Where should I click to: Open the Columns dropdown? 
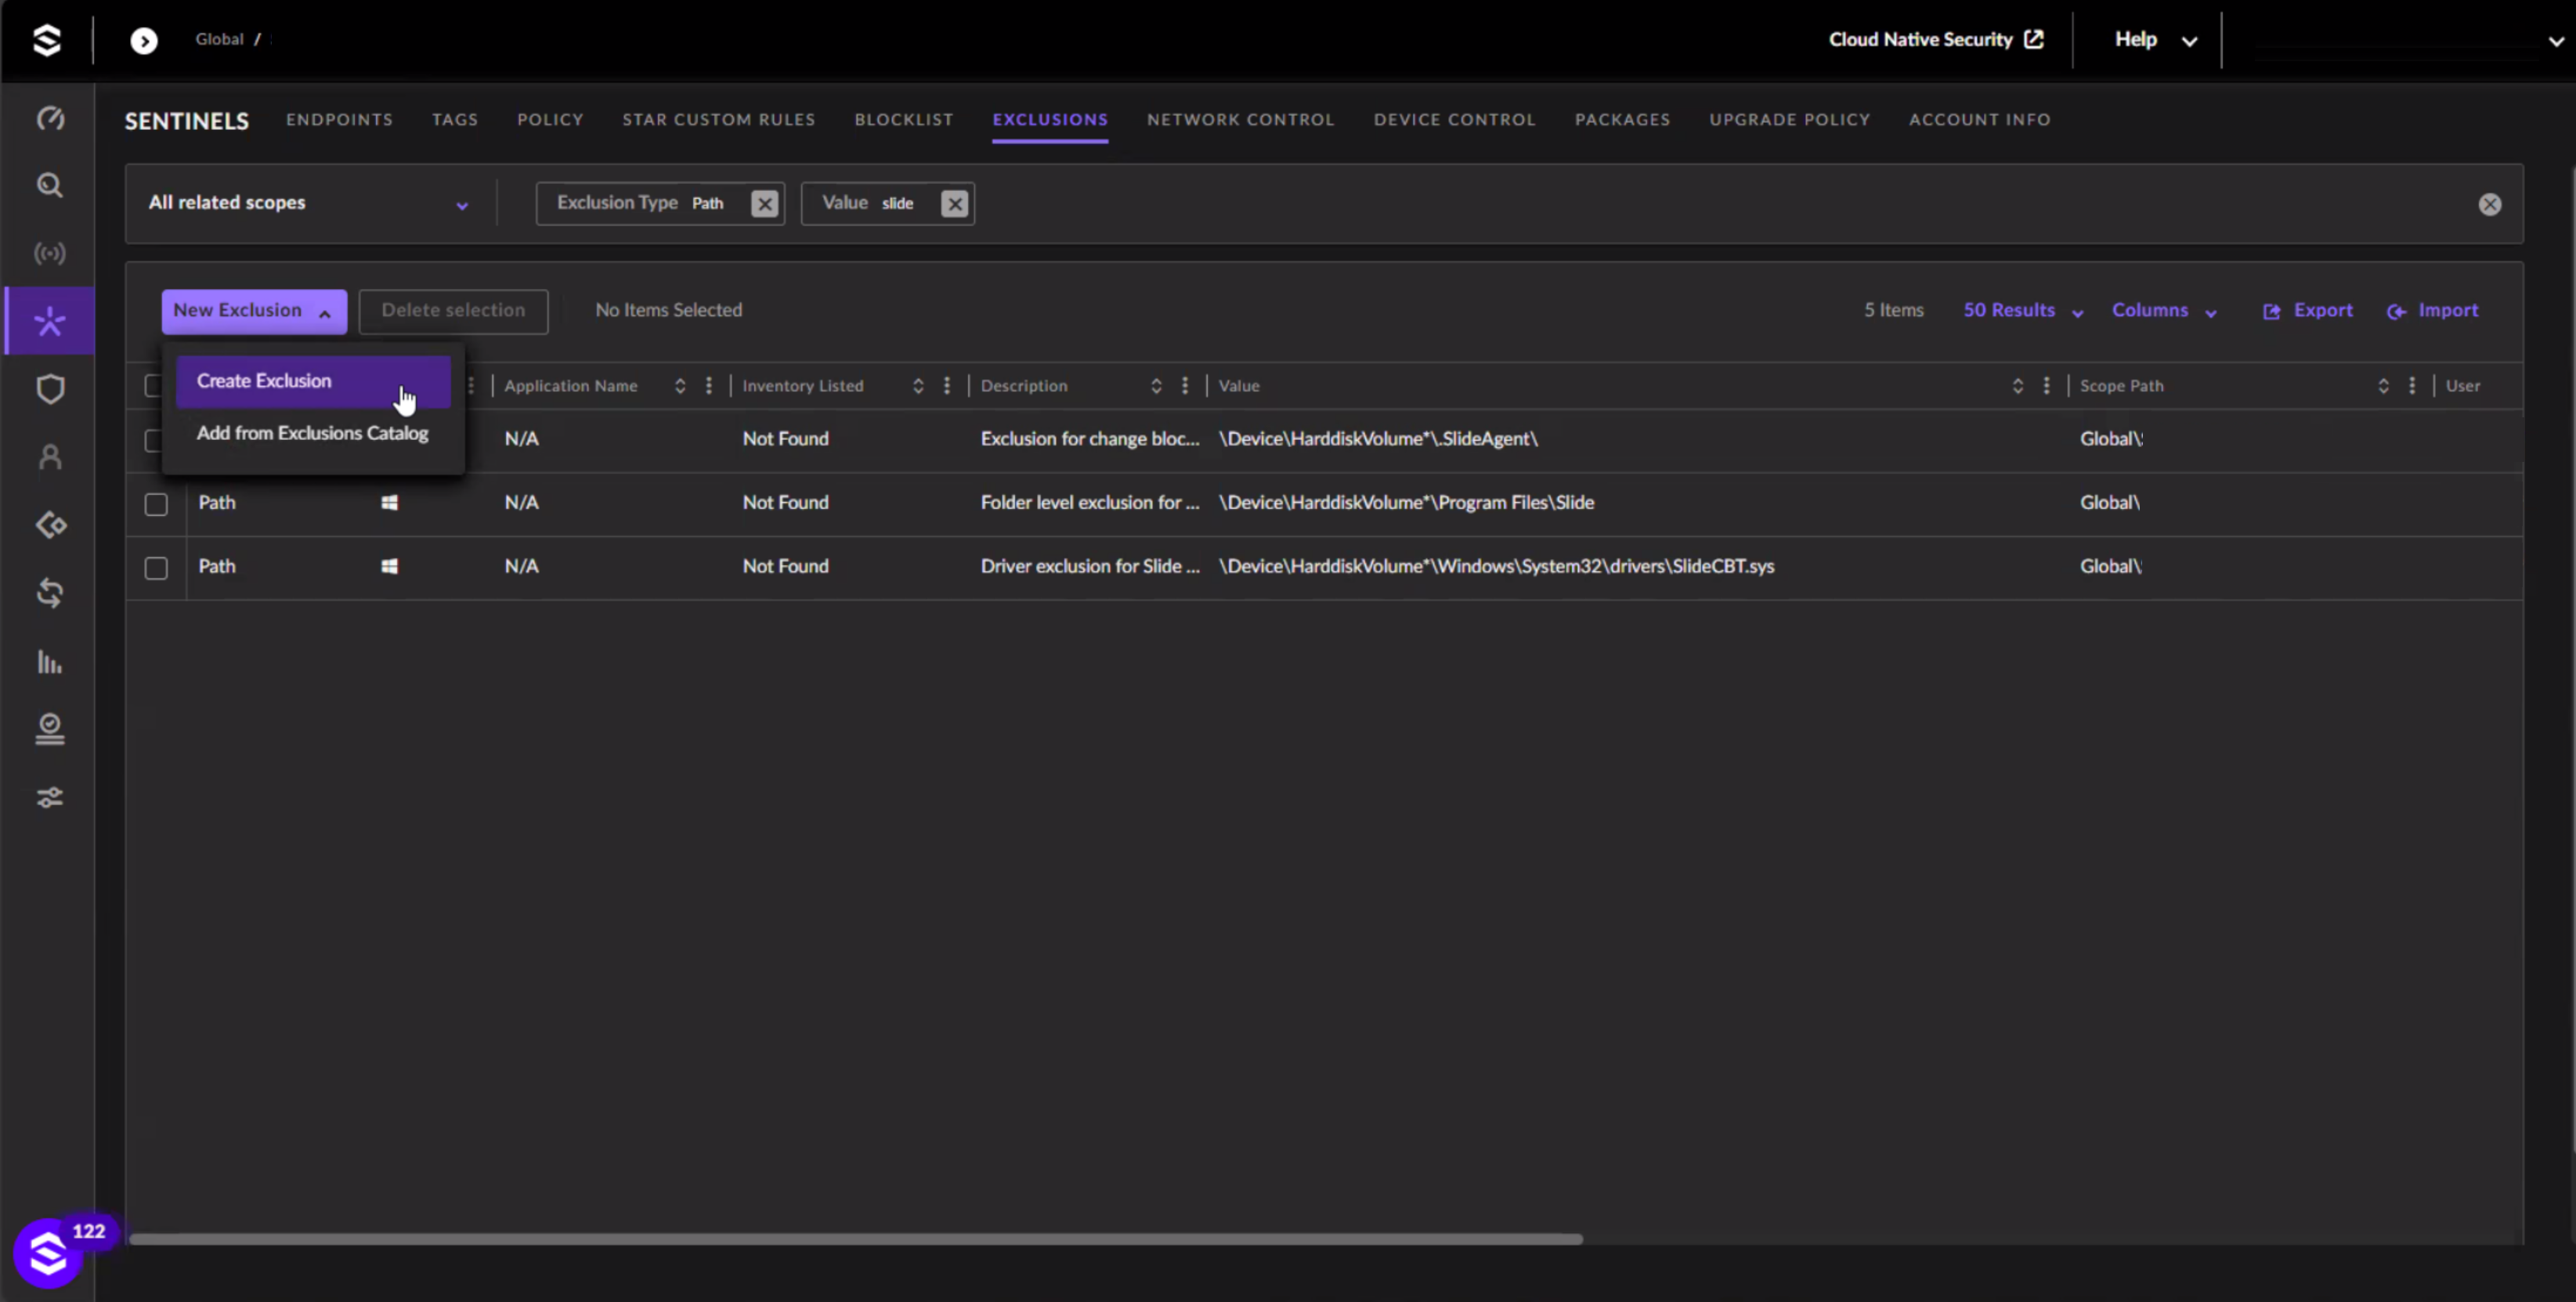[2164, 311]
